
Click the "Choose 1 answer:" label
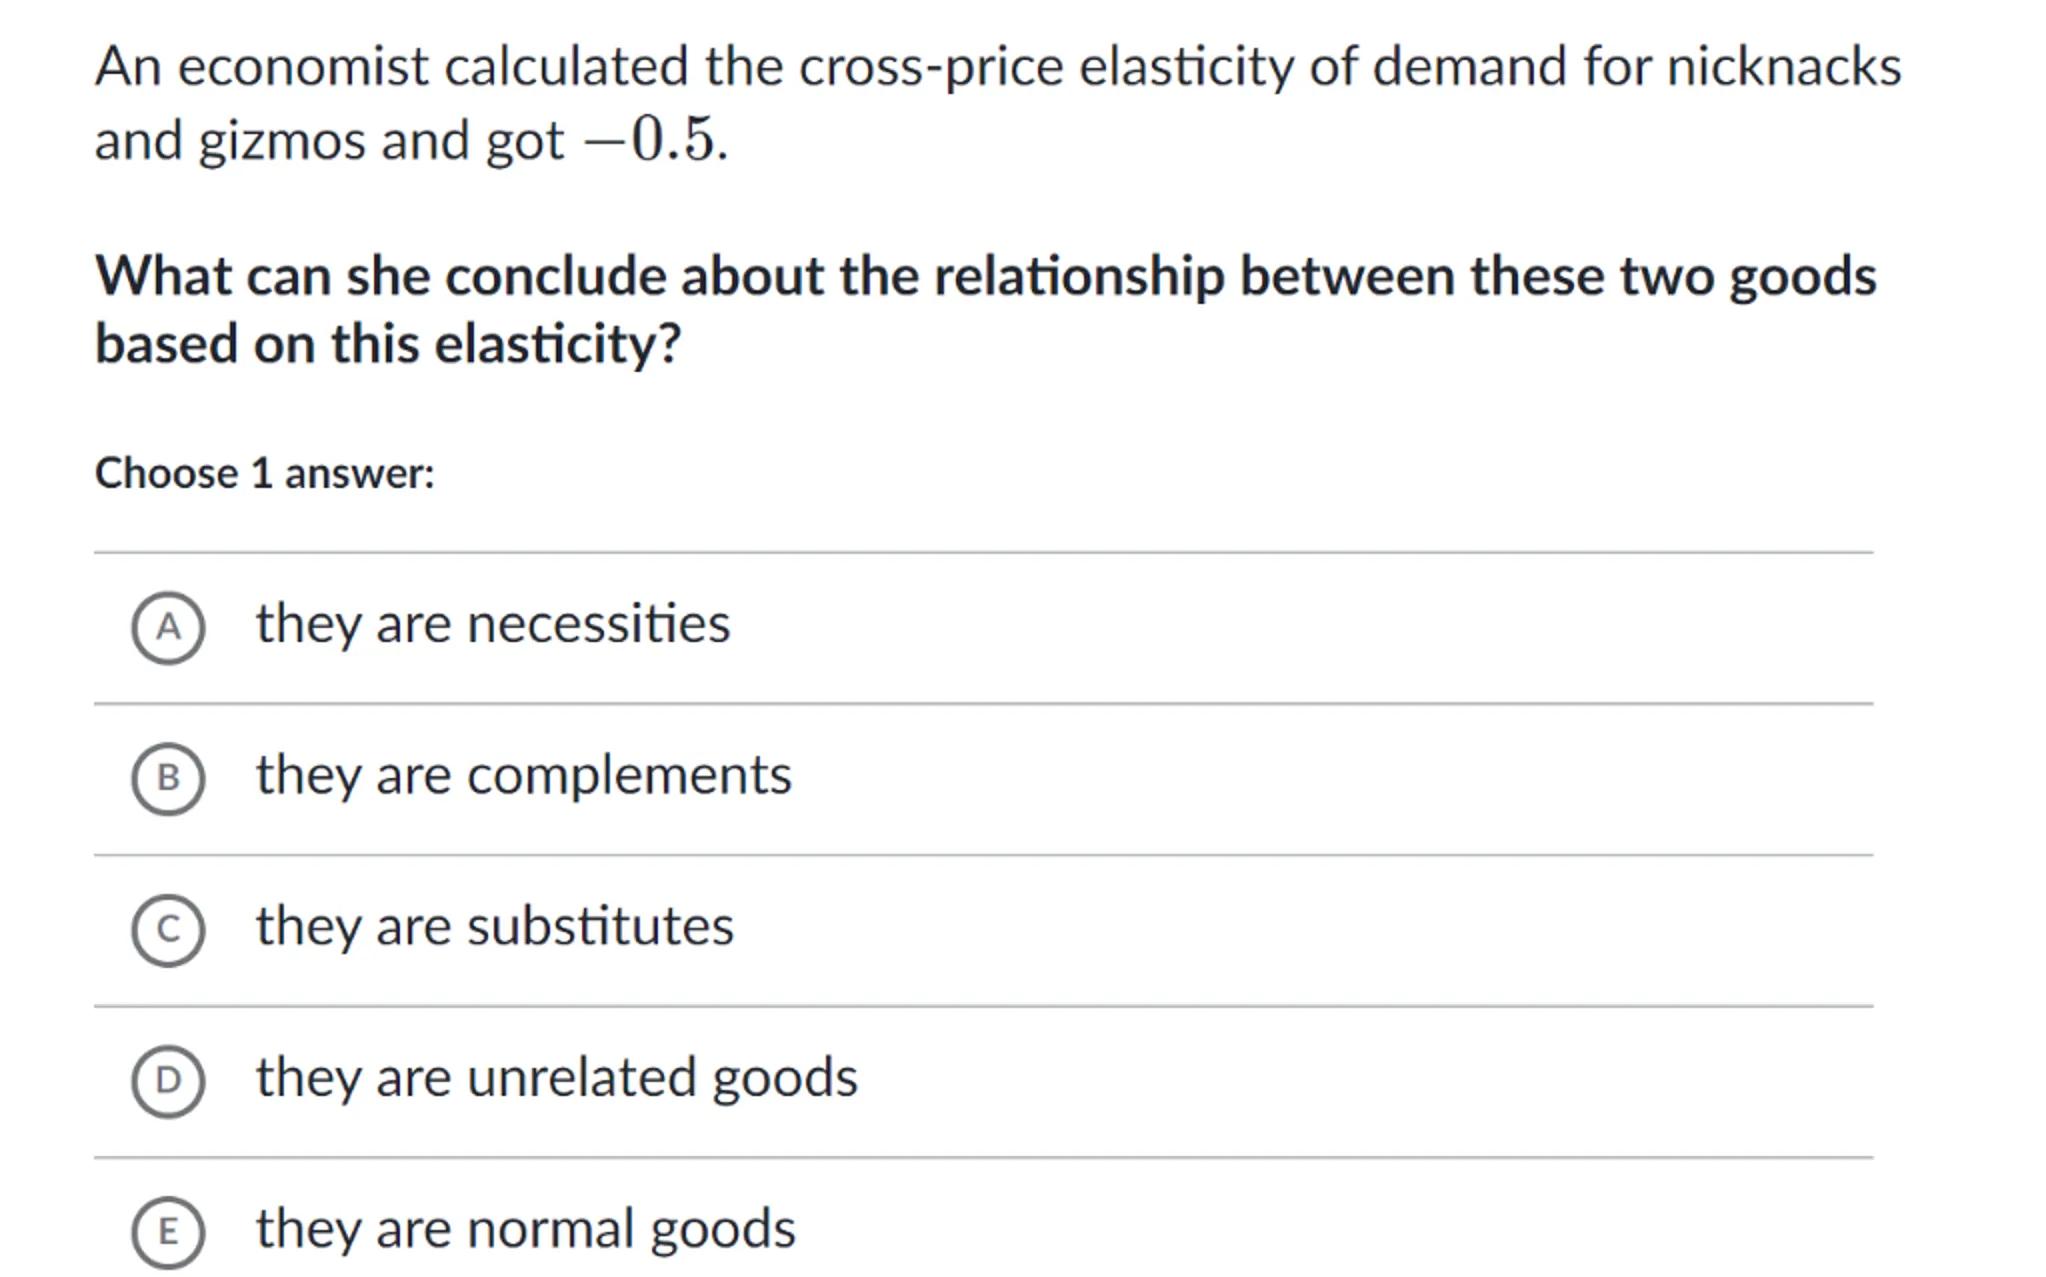pyautogui.click(x=265, y=473)
